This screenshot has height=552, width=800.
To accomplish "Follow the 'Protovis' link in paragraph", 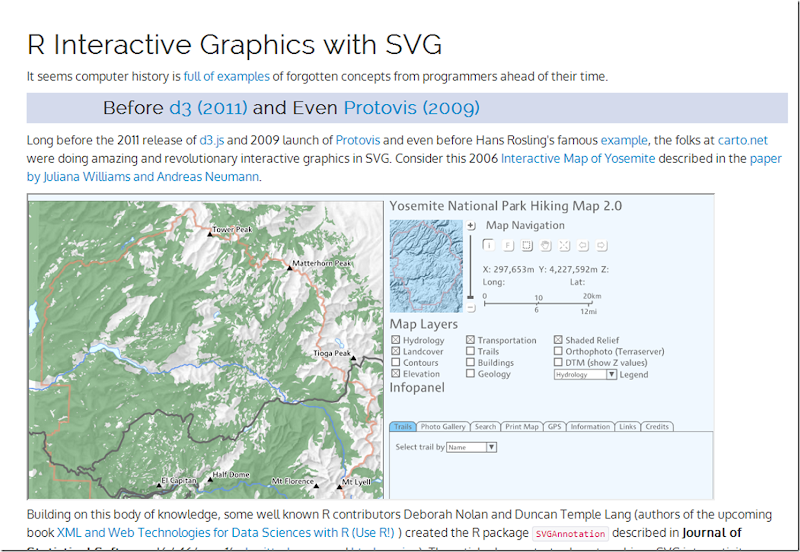I will coord(358,140).
